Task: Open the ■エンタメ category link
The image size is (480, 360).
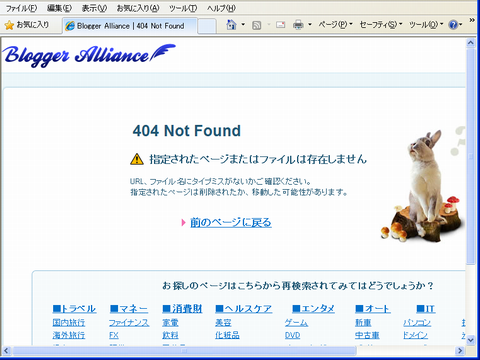Action: 313,309
